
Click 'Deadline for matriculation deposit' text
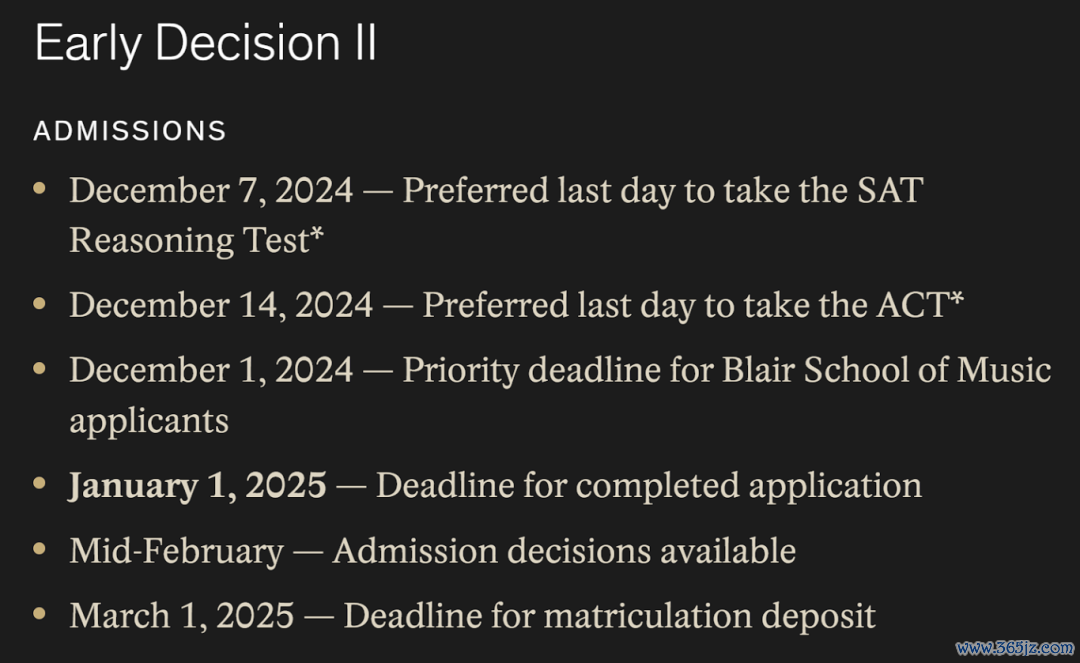click(610, 615)
